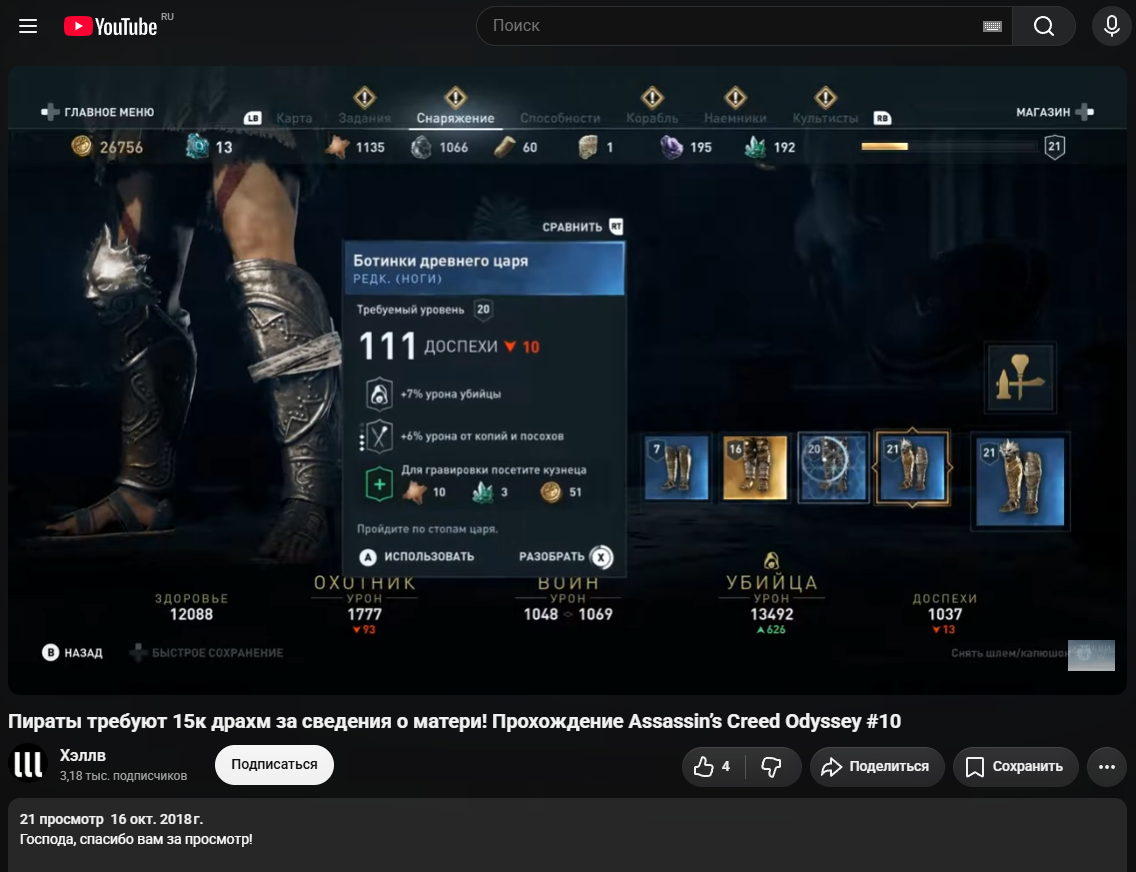Select the Корабль tab in game menu
Viewport: 1136px width, 872px height.
pos(652,118)
